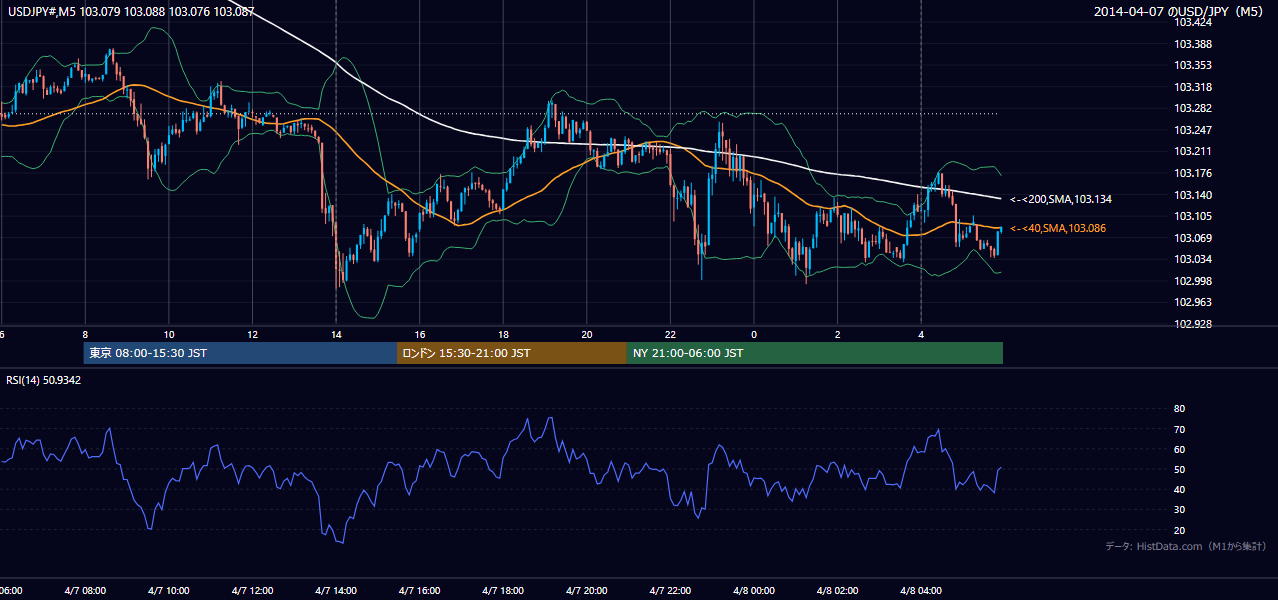The width and height of the screenshot is (1278, 600).
Task: Click the 102.928 price axis label
Action: (1194, 324)
